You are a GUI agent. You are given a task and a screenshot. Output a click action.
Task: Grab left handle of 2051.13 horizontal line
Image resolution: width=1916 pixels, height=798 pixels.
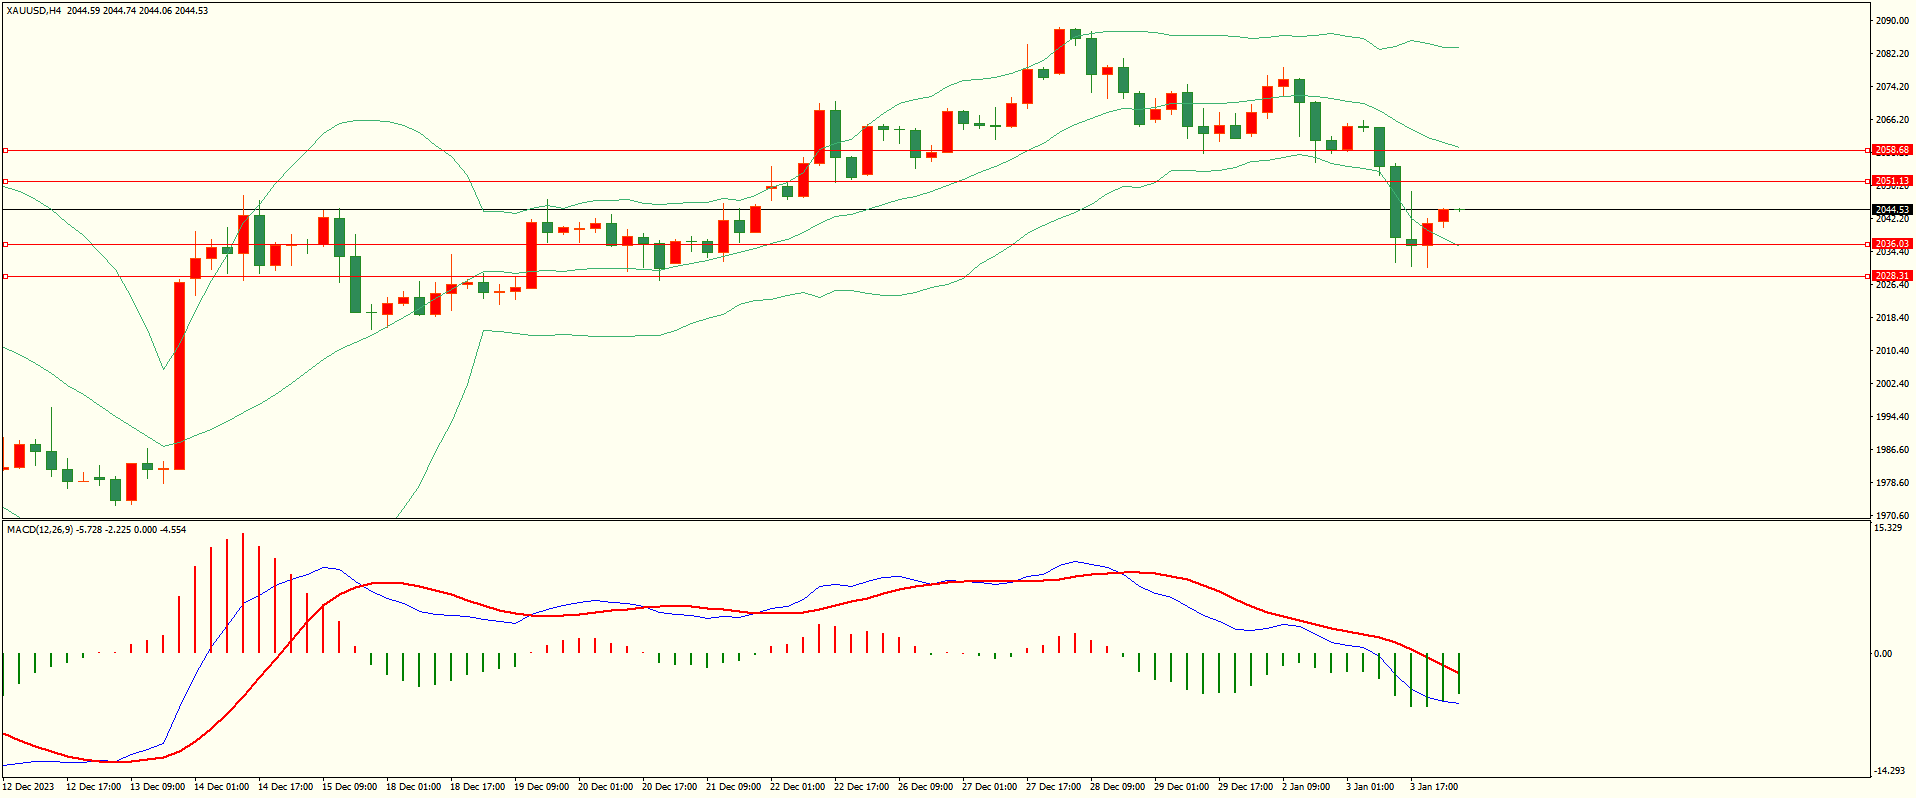tap(5, 182)
